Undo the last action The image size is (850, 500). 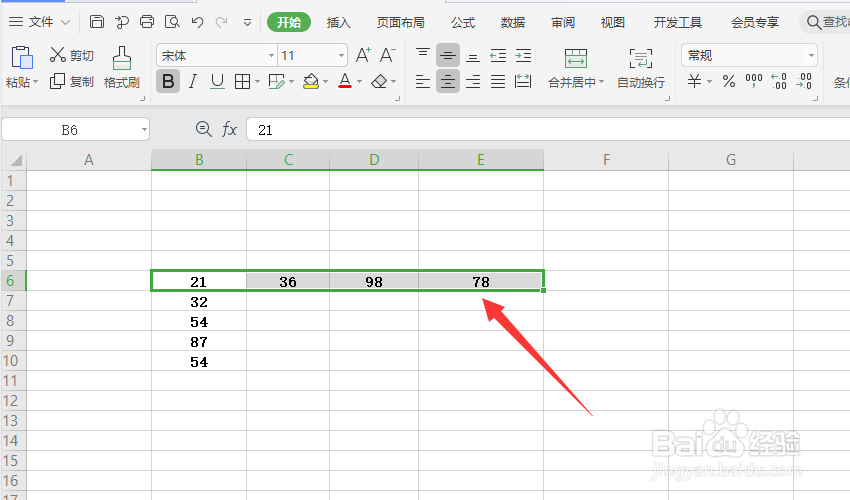tap(197, 22)
